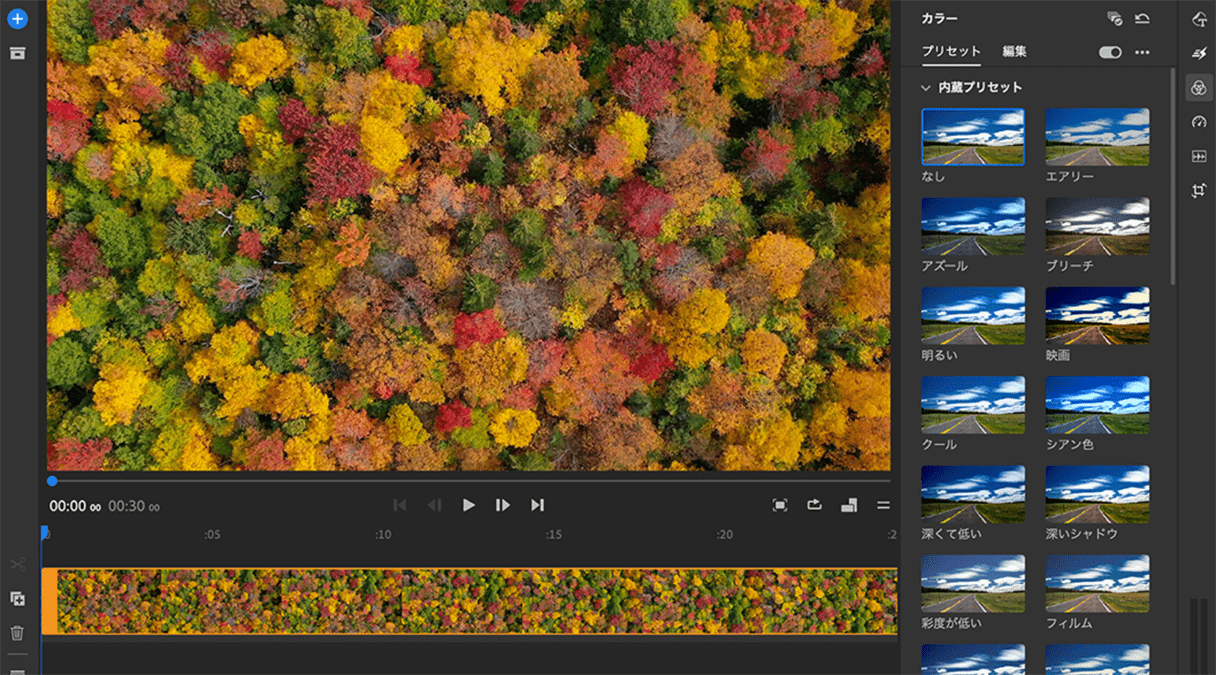The height and width of the screenshot is (675, 1216).
Task: Toggle the color adjustments on/off switch
Action: tap(1110, 52)
